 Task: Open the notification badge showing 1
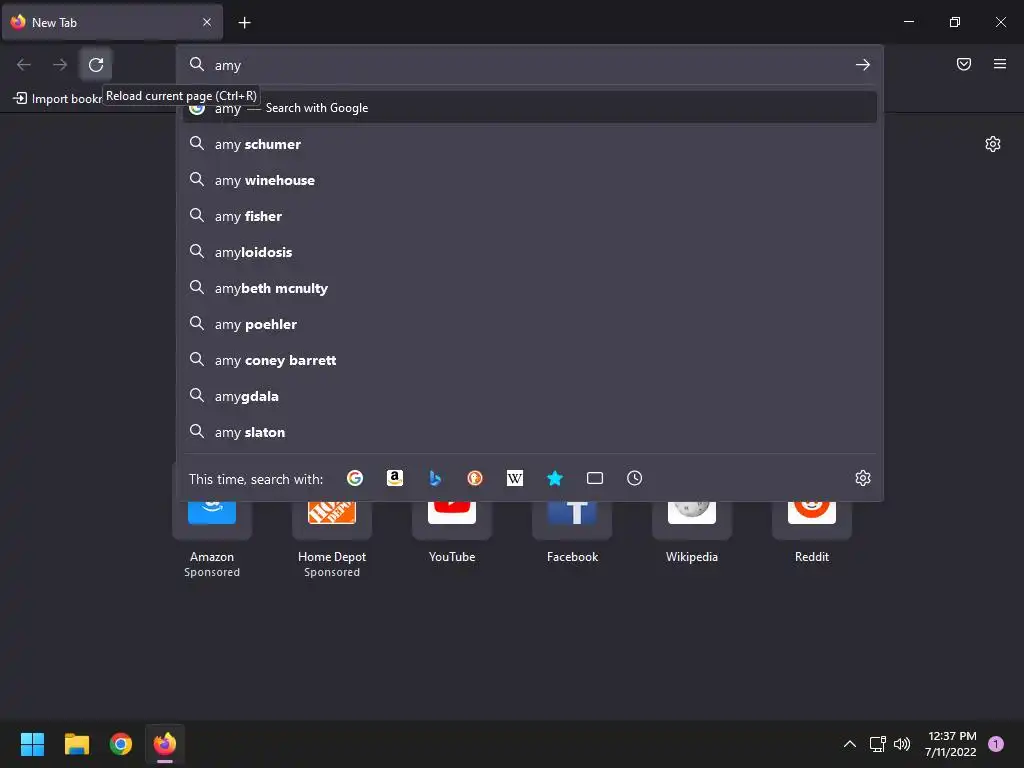tap(996, 744)
